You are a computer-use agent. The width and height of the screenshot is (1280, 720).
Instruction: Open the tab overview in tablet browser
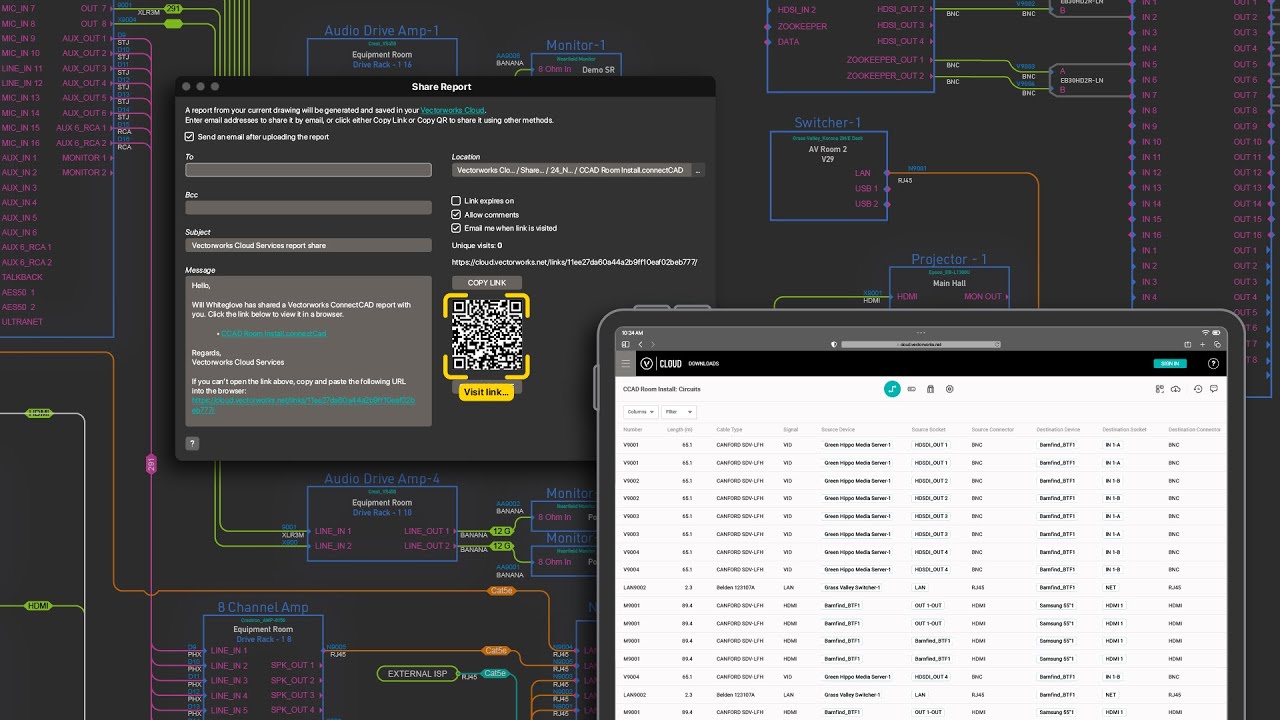pyautogui.click(x=1217, y=344)
